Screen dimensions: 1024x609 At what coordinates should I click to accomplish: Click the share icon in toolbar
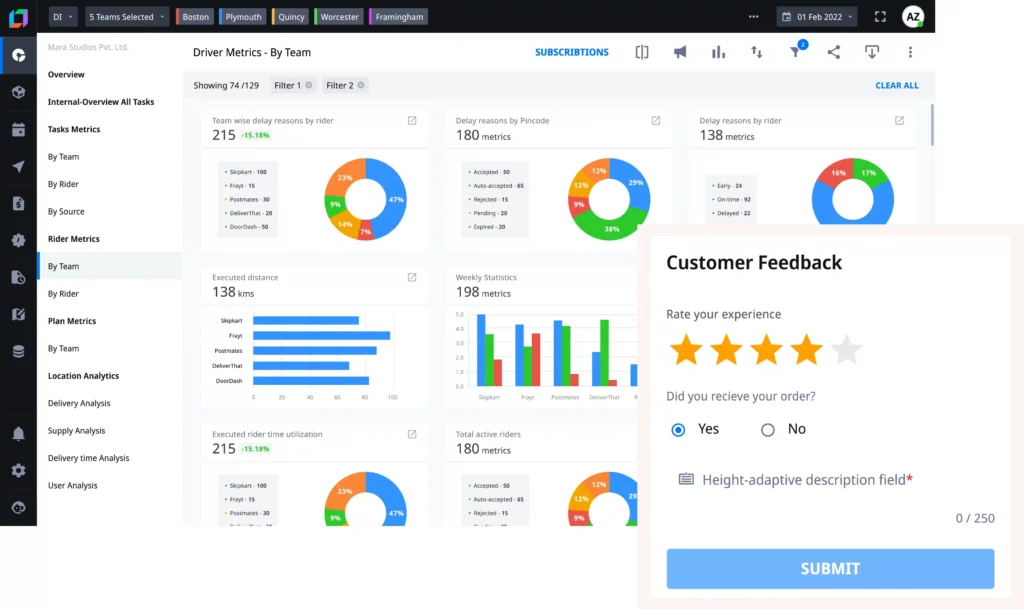834,52
